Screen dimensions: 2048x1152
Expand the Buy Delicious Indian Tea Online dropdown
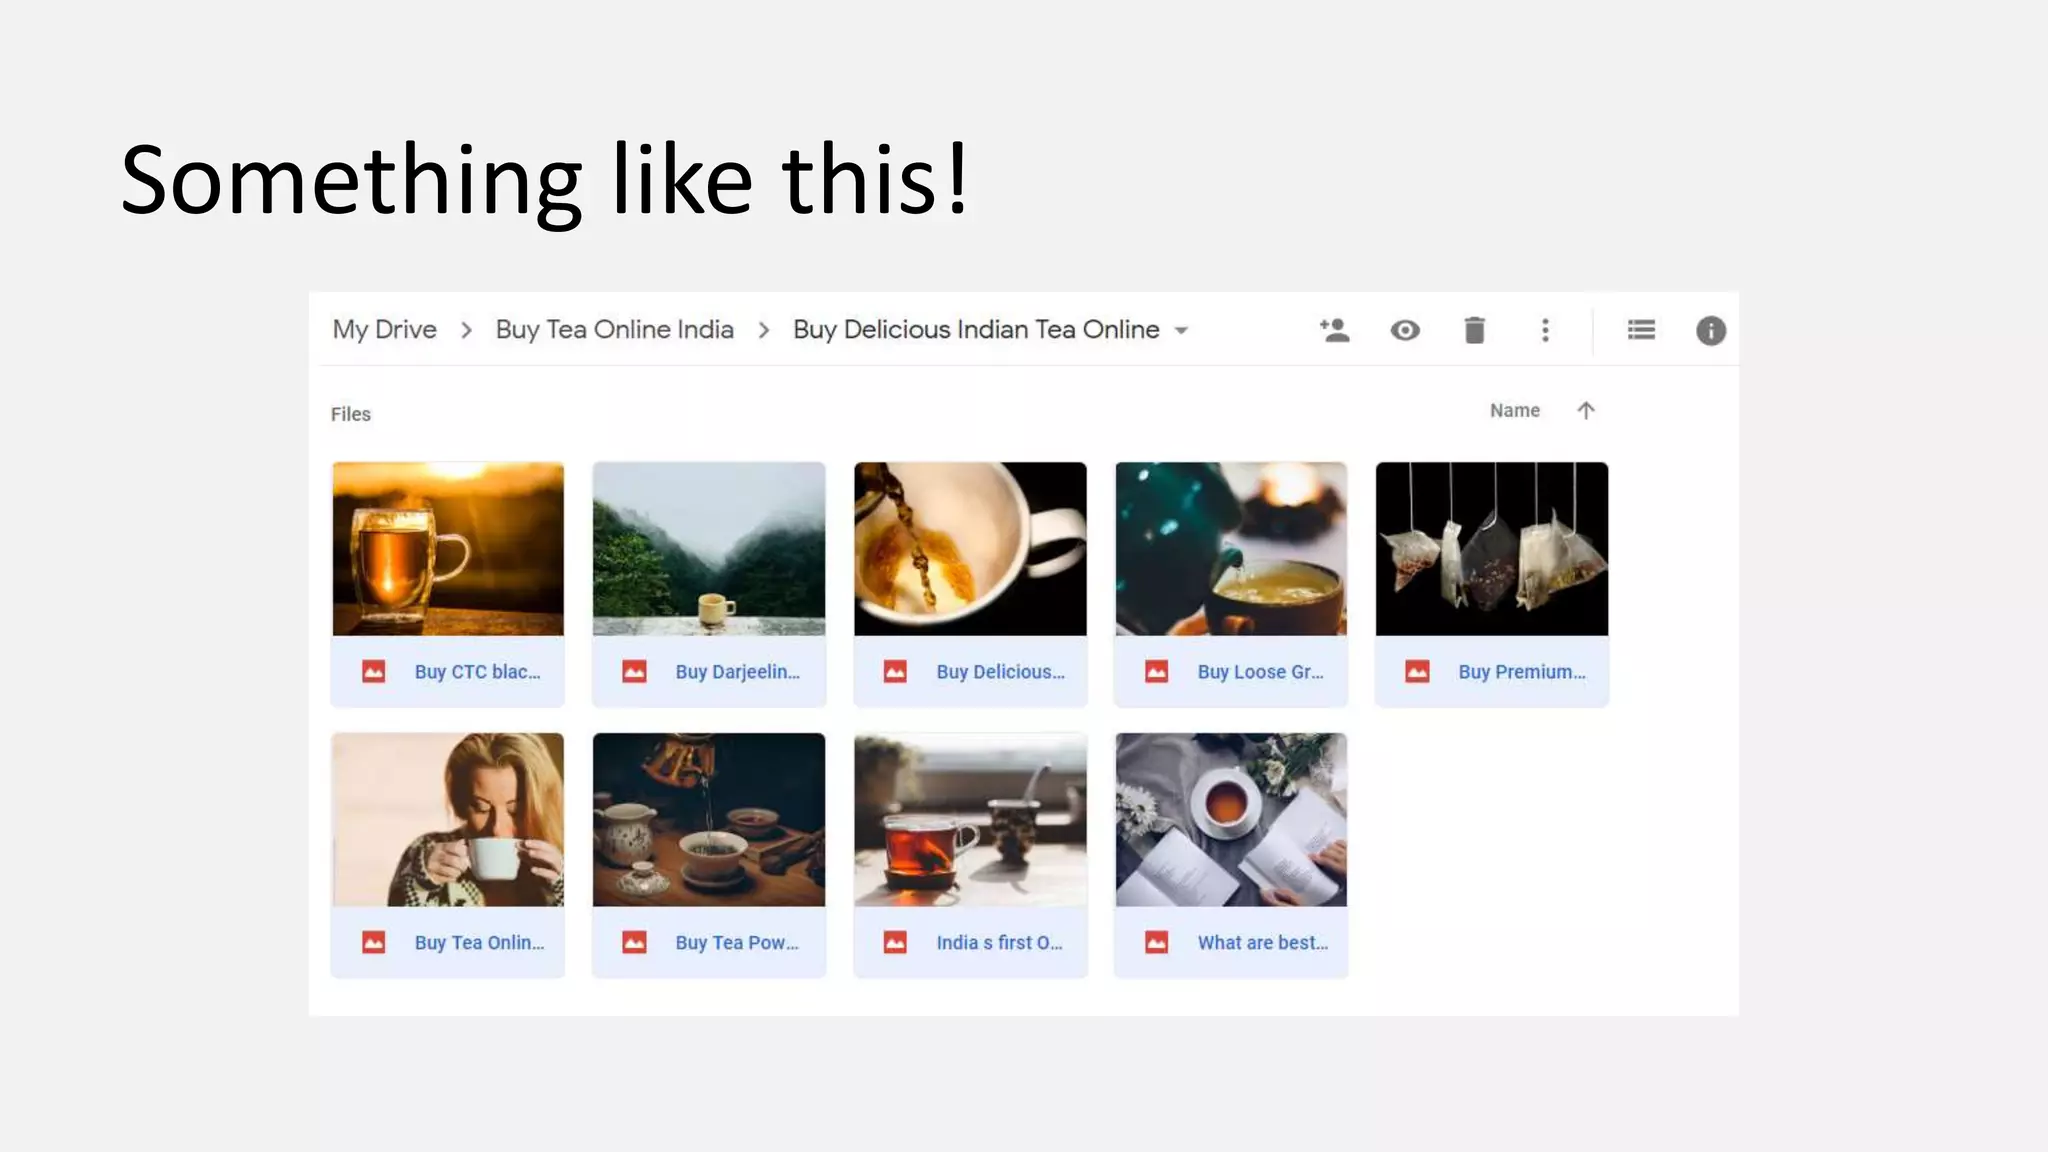pos(1181,330)
